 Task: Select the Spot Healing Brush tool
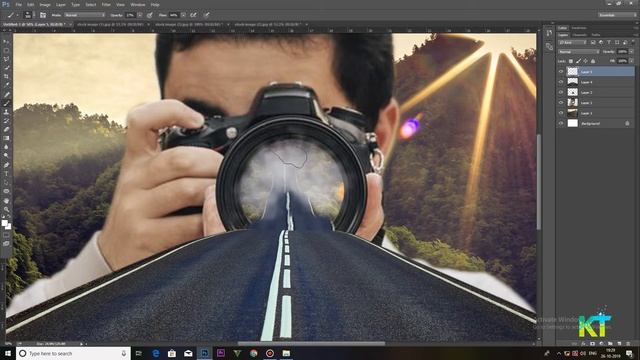tap(6, 95)
